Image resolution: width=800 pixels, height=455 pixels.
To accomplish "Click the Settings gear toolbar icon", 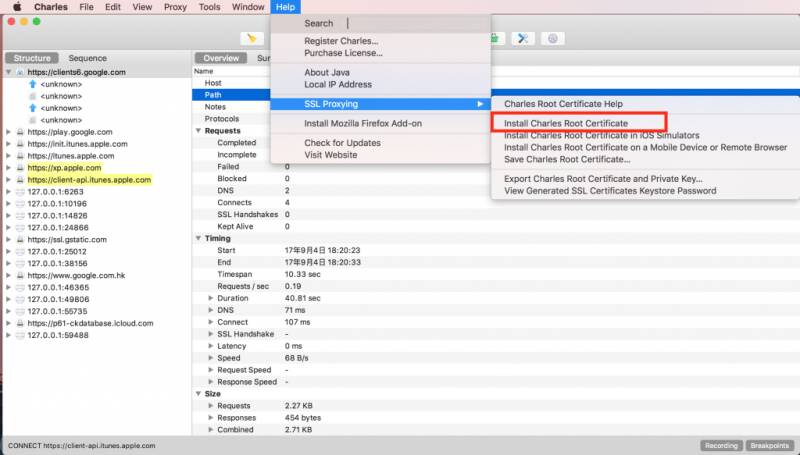I will click(553, 39).
